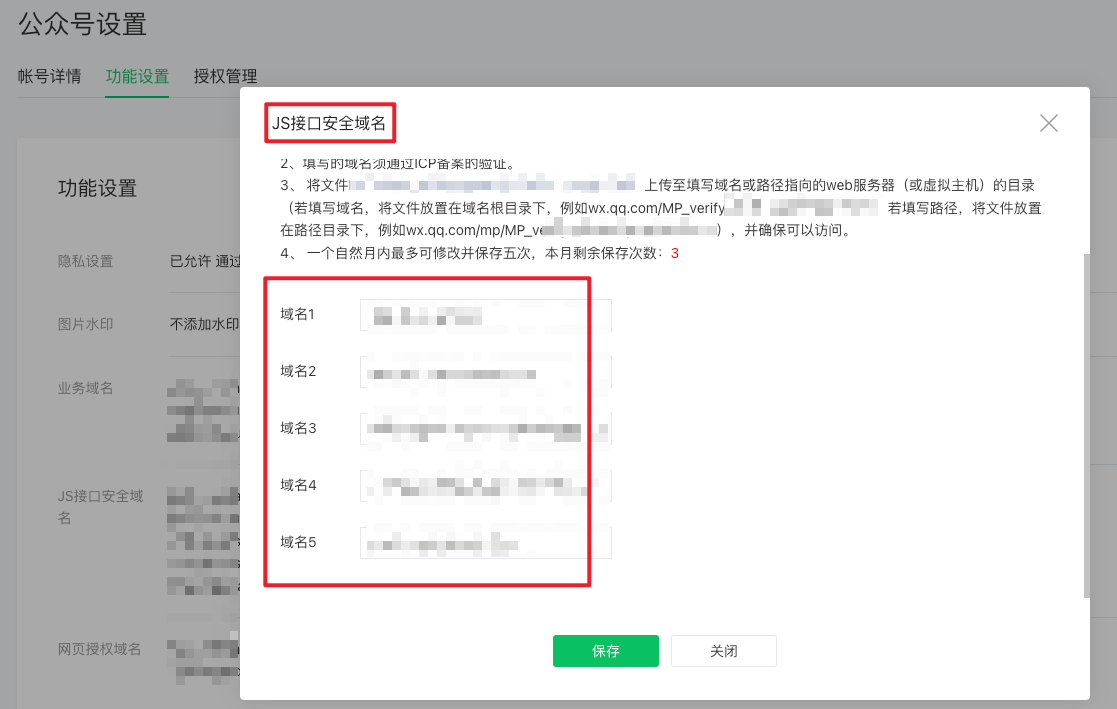Focus the 域名2 input field
Image resolution: width=1117 pixels, height=709 pixels.
pyautogui.click(x=486, y=372)
